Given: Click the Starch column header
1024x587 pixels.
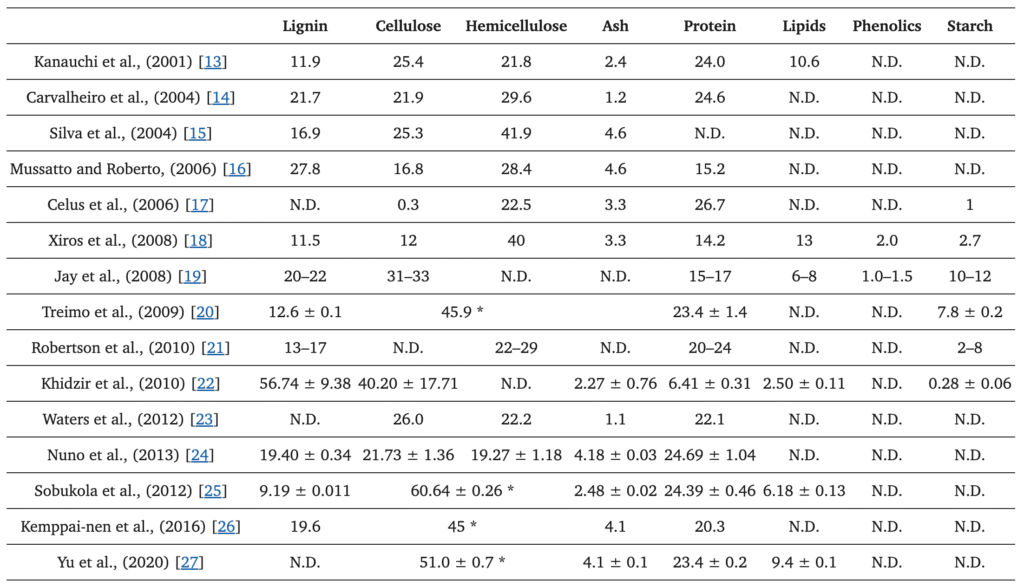Looking at the screenshot, I should pyautogui.click(x=969, y=26).
